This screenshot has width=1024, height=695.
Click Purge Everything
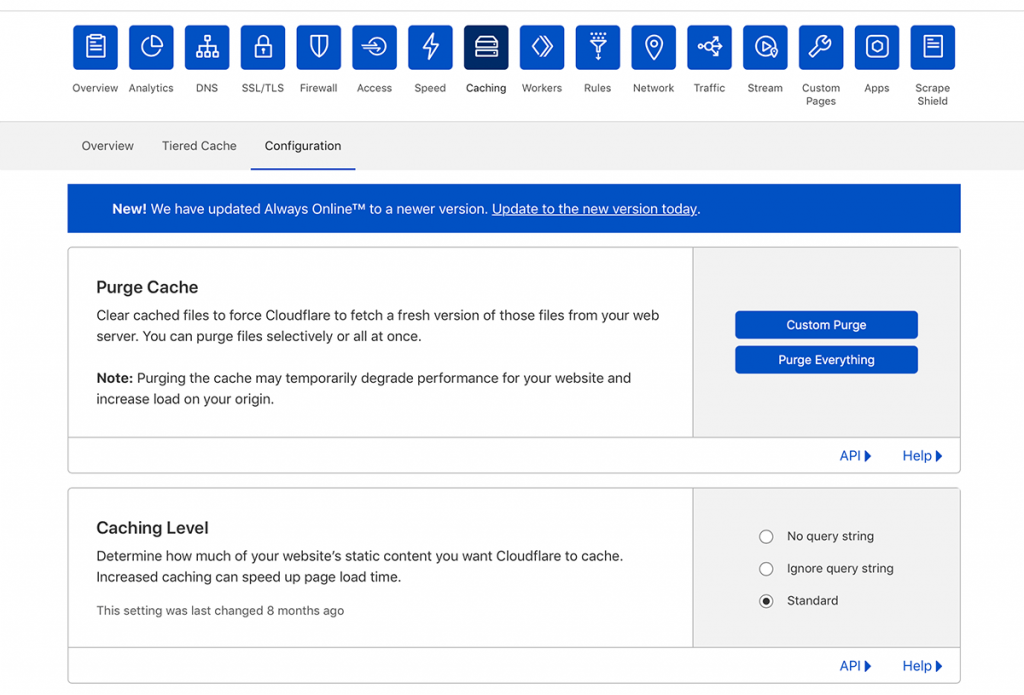pyautogui.click(x=826, y=359)
